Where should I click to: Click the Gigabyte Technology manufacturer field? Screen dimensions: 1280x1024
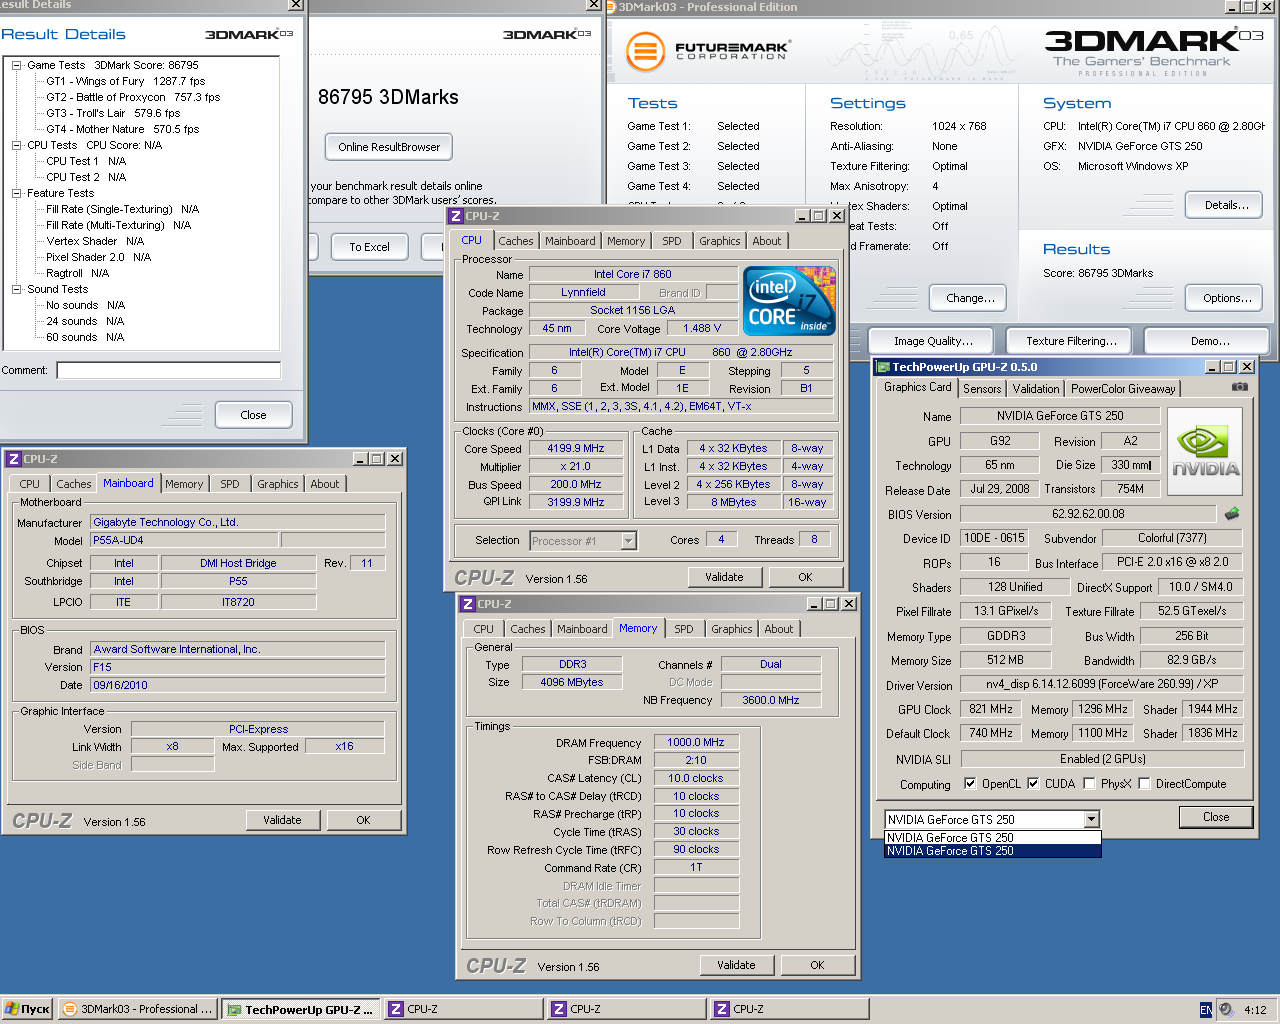238,522
